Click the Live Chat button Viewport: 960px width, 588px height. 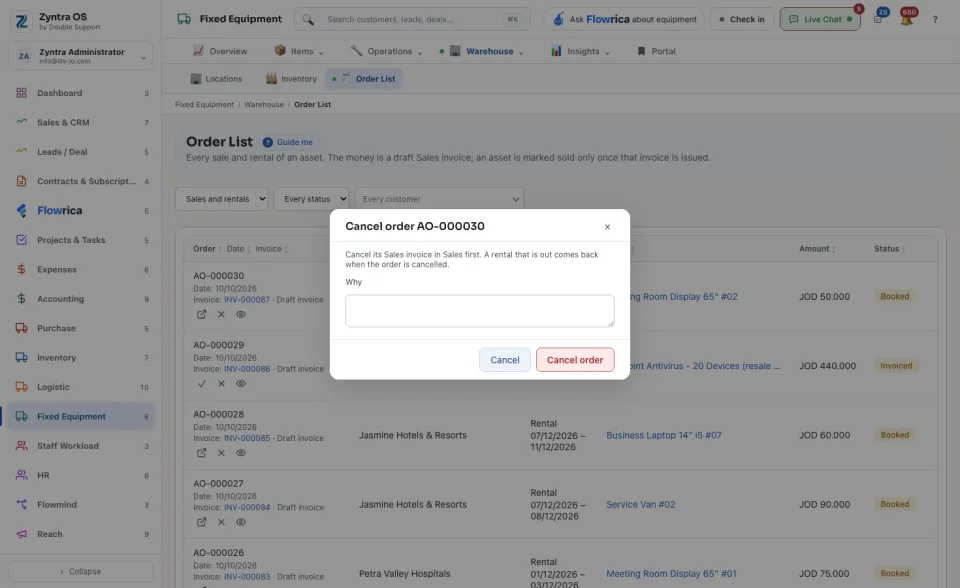[x=820, y=19]
